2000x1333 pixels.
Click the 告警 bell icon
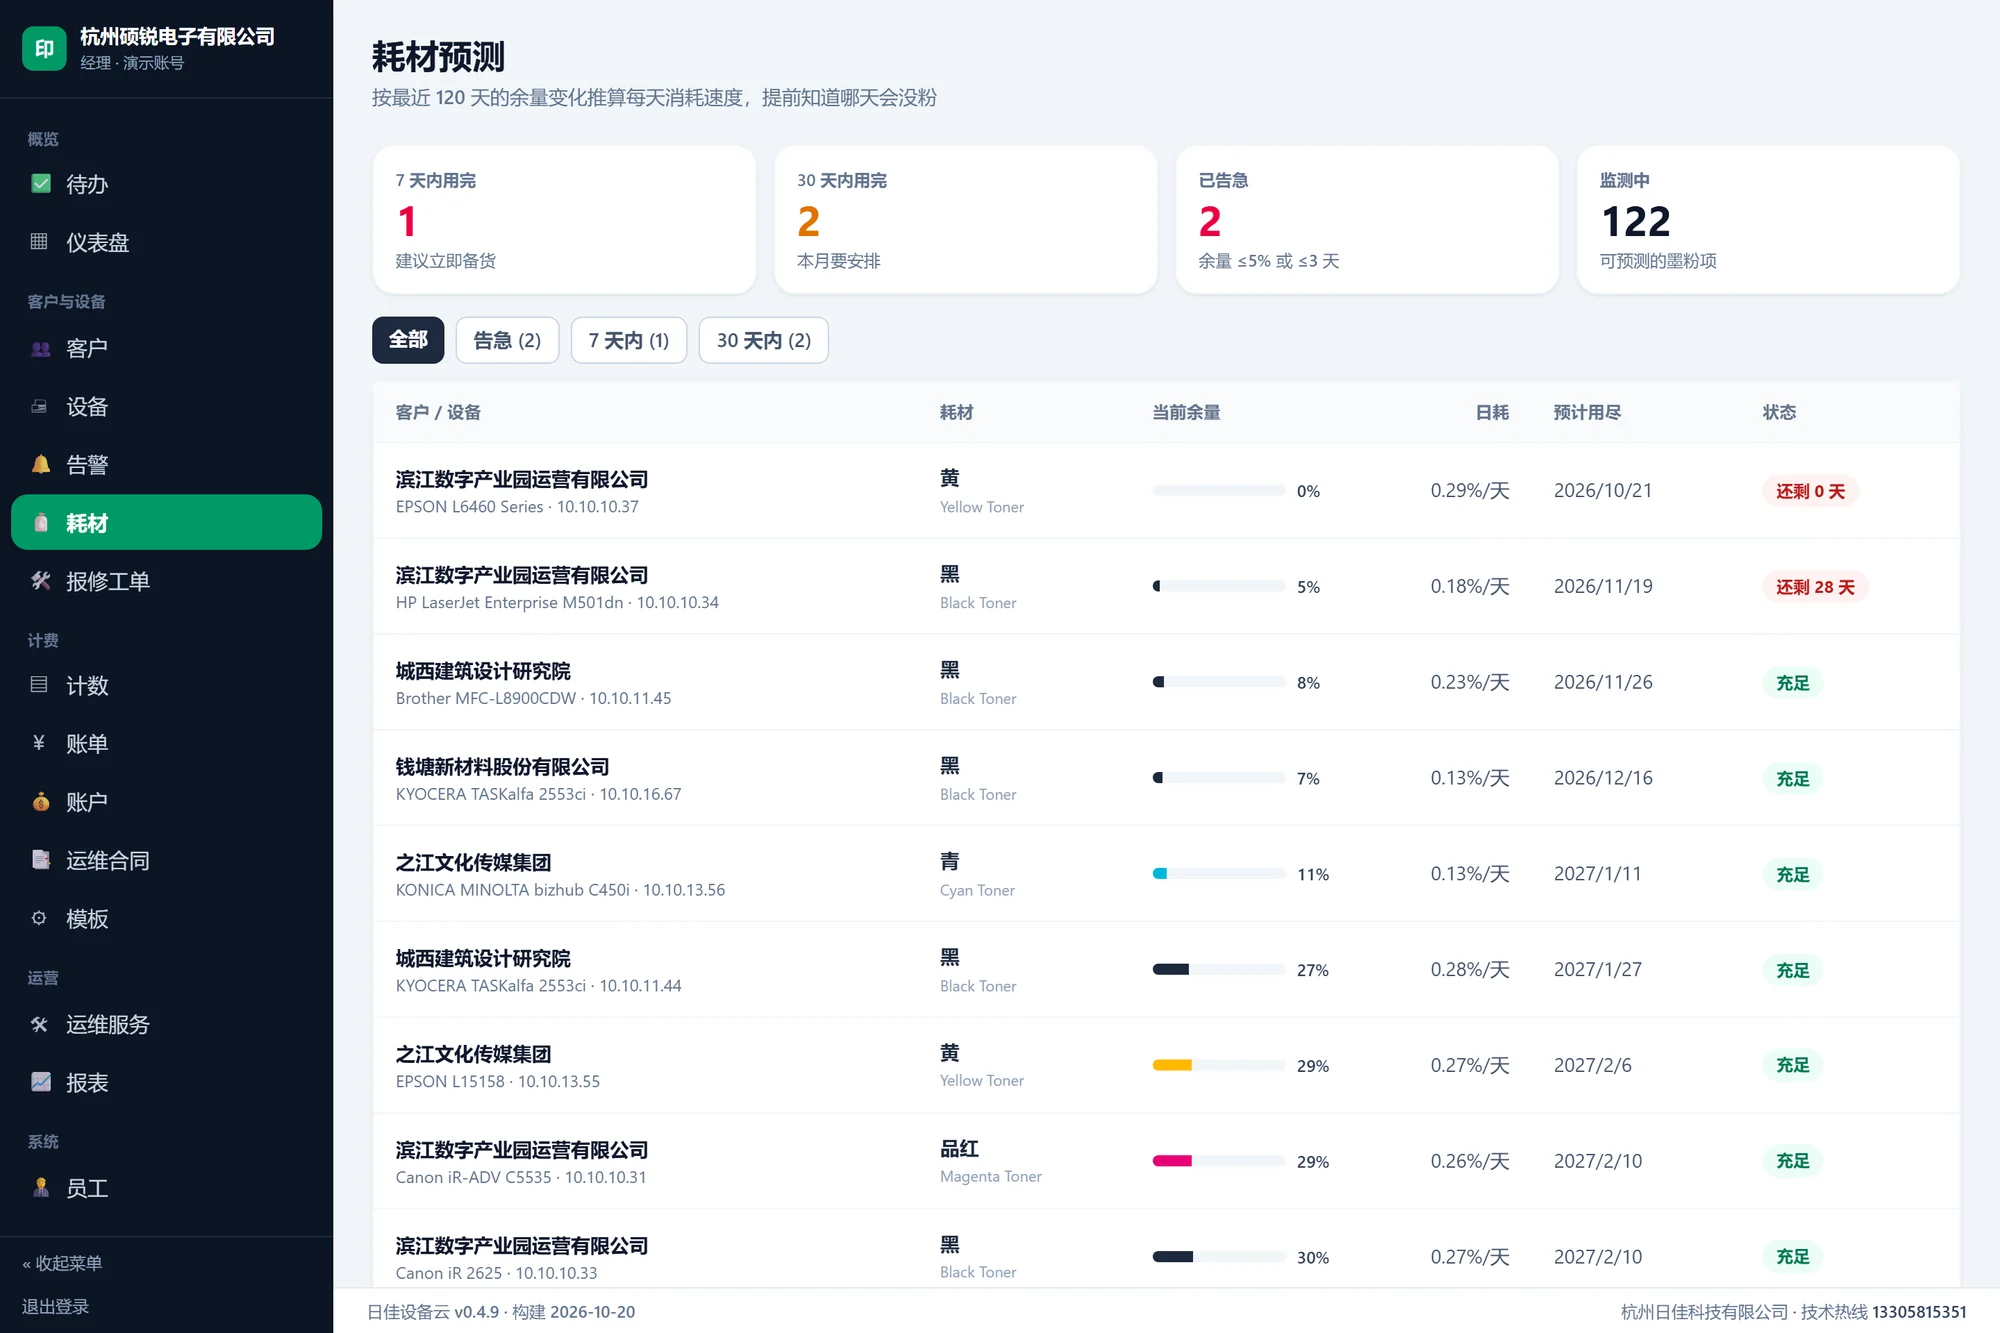pos(41,465)
